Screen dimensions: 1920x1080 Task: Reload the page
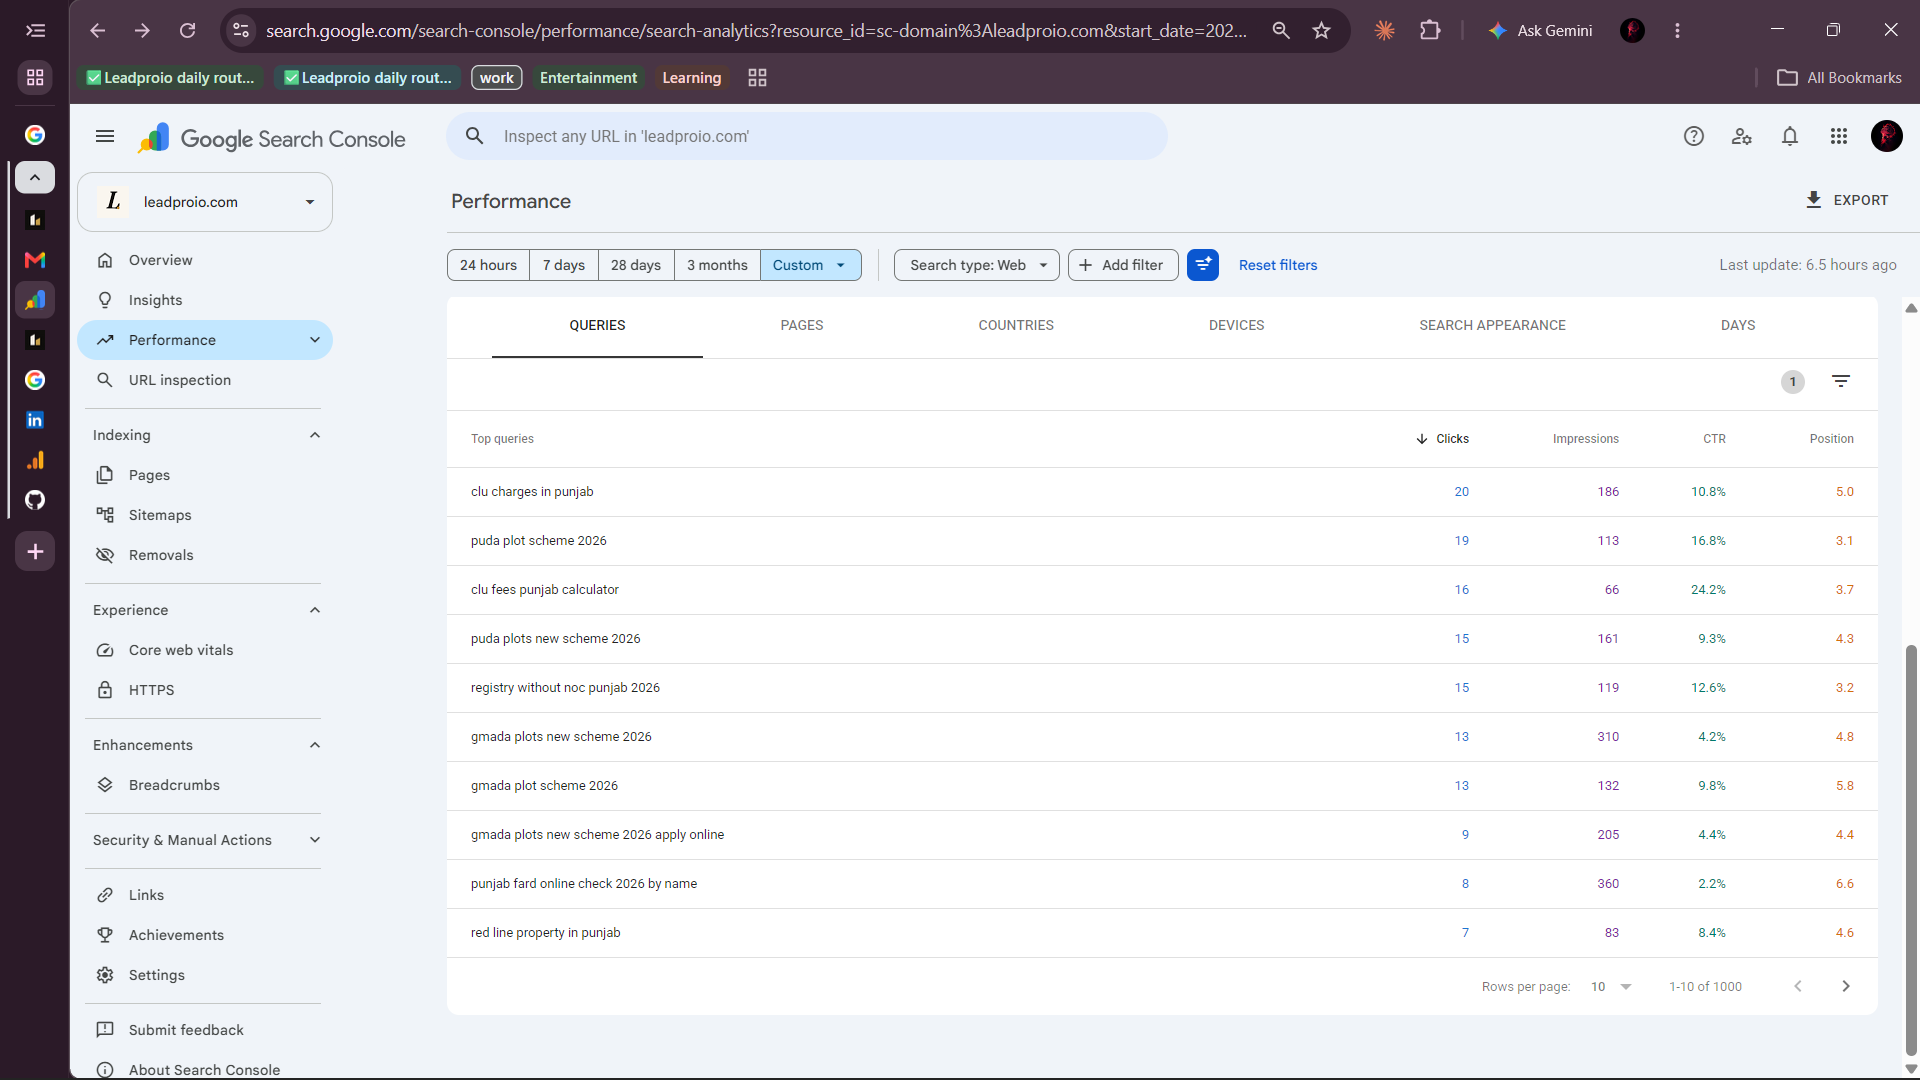pos(187,31)
